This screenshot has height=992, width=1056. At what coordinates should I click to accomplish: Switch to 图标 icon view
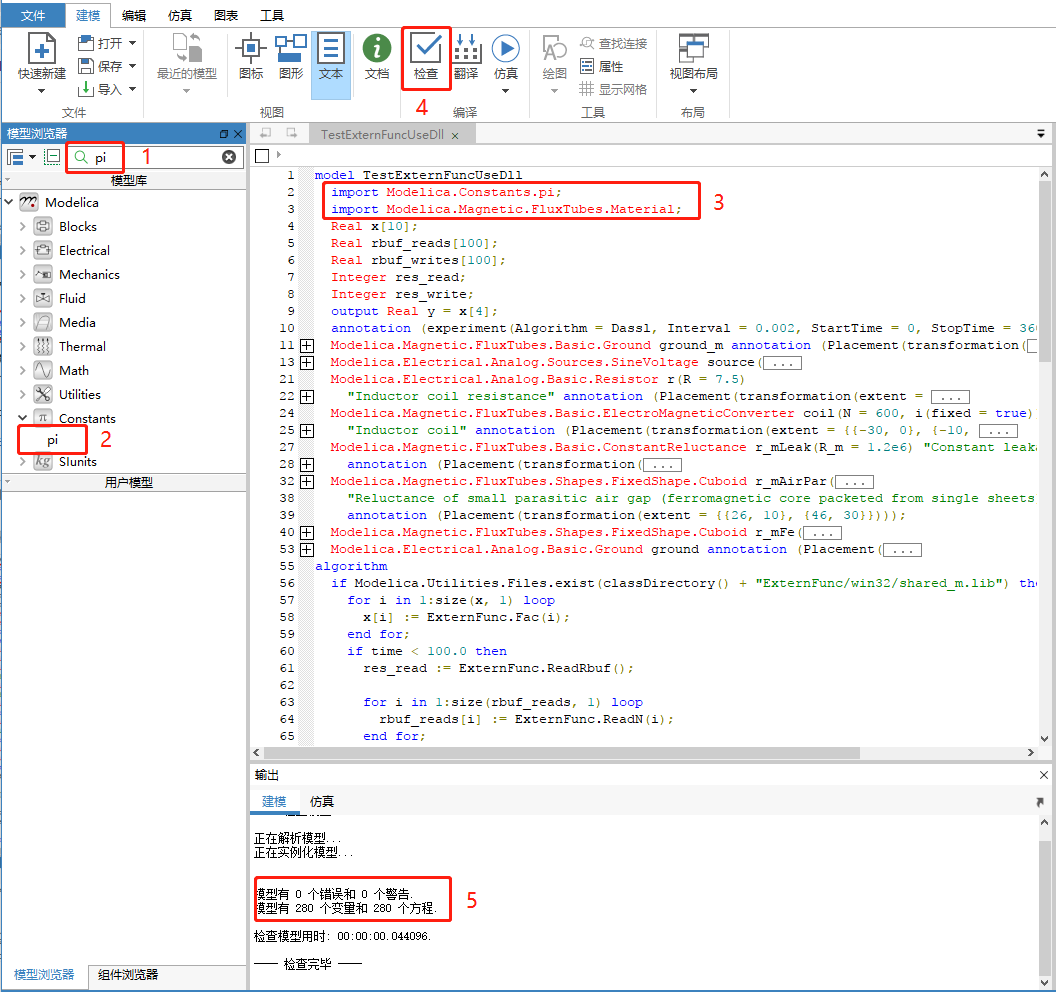click(251, 57)
